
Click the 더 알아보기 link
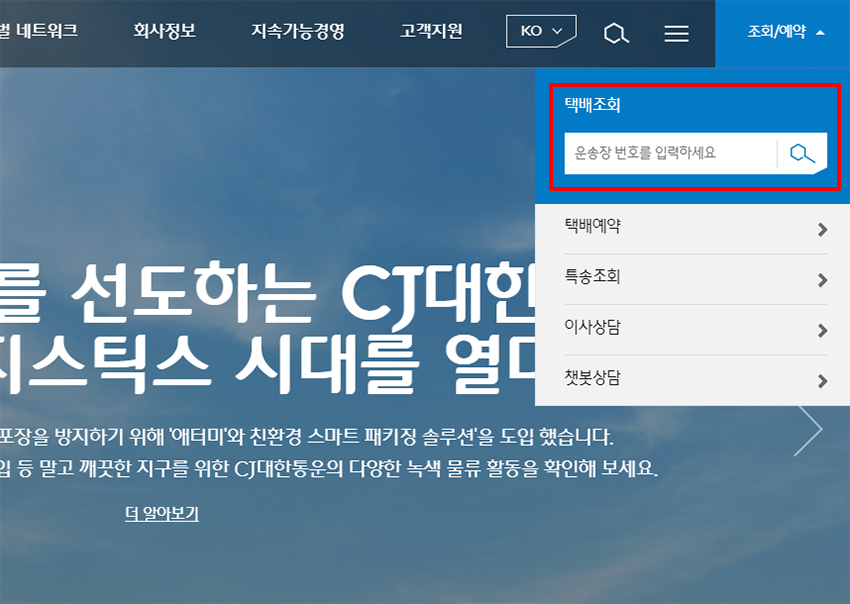pos(162,513)
